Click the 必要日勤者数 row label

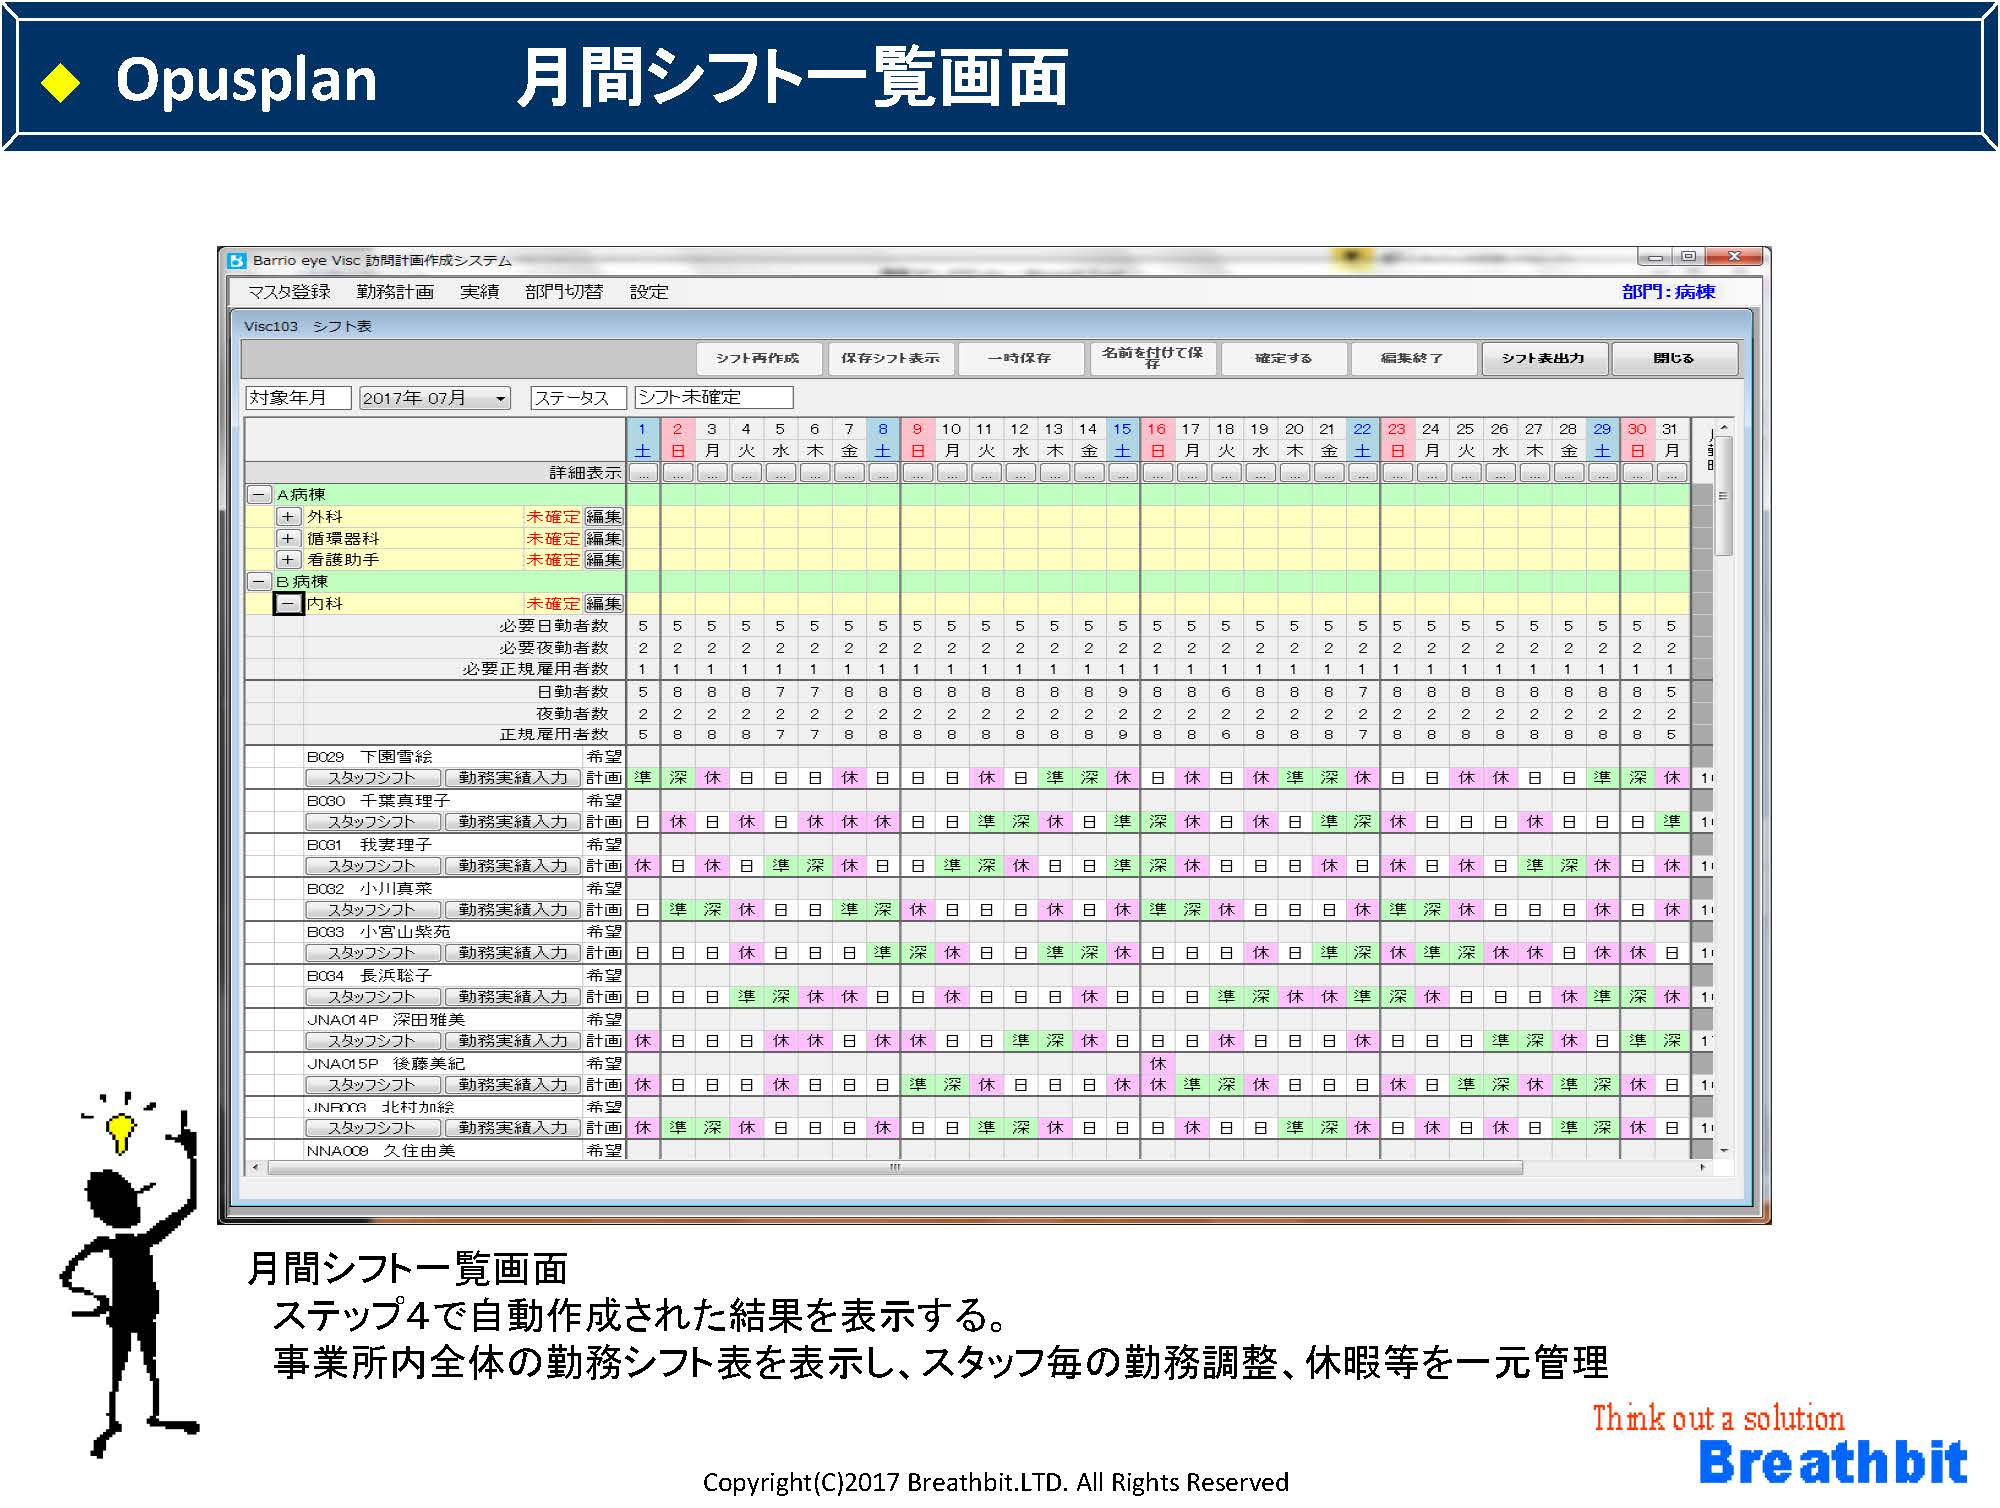point(554,626)
